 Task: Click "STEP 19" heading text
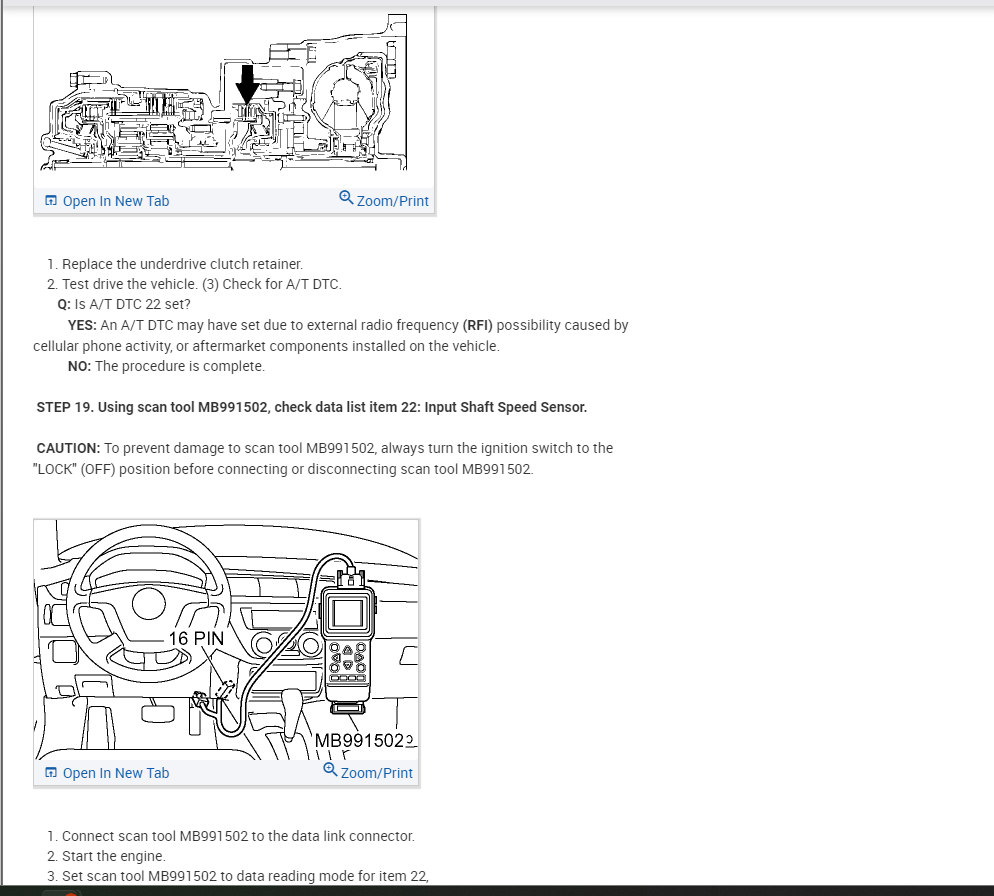point(311,407)
